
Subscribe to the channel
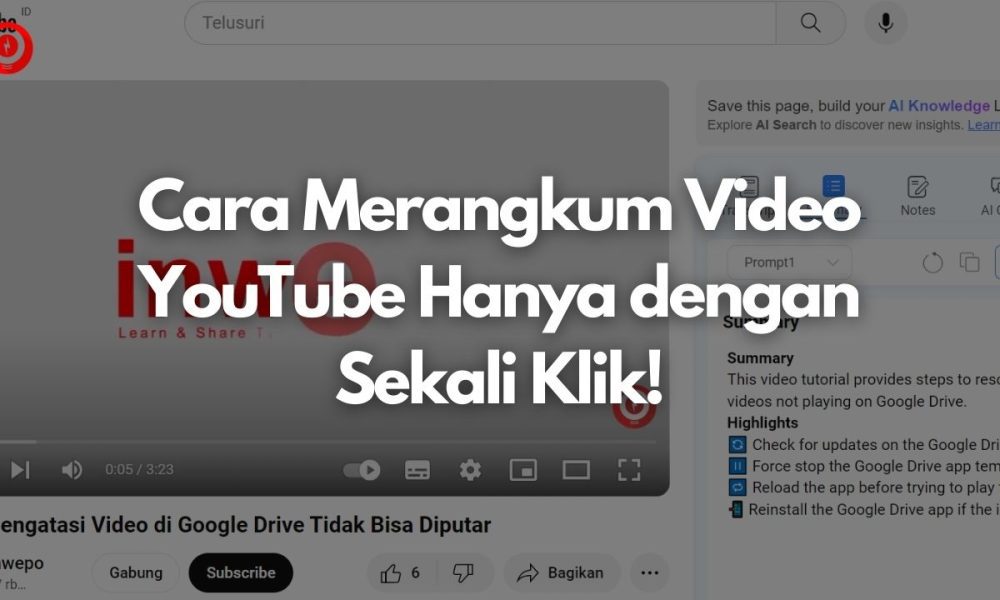point(240,572)
